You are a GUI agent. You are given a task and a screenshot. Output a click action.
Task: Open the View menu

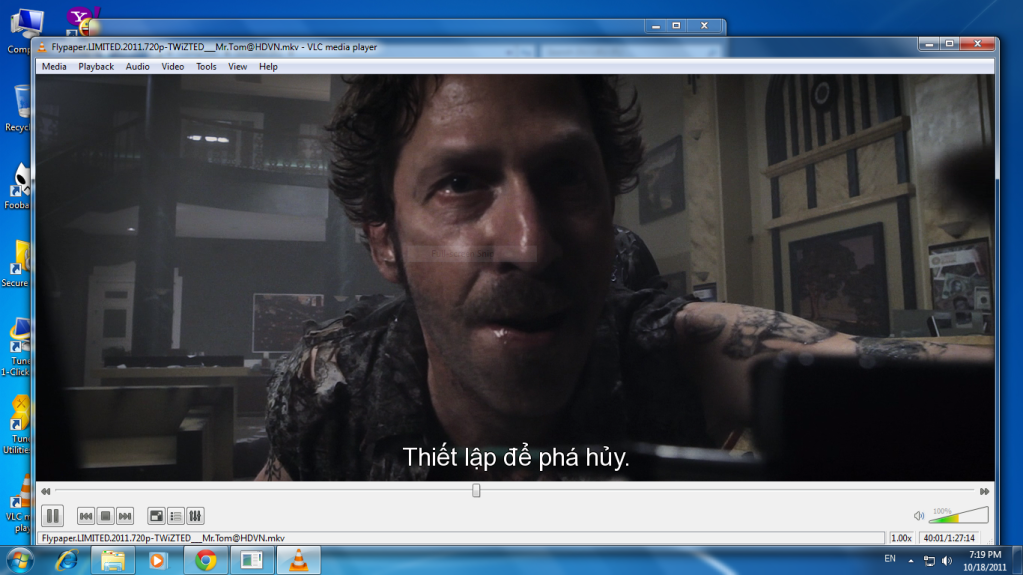tap(237, 67)
